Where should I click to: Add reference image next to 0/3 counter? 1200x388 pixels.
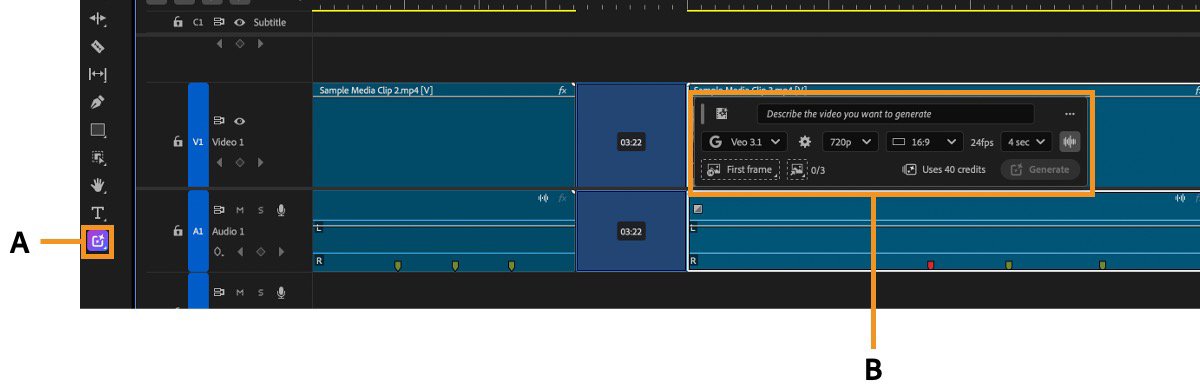pyautogui.click(x=797, y=170)
